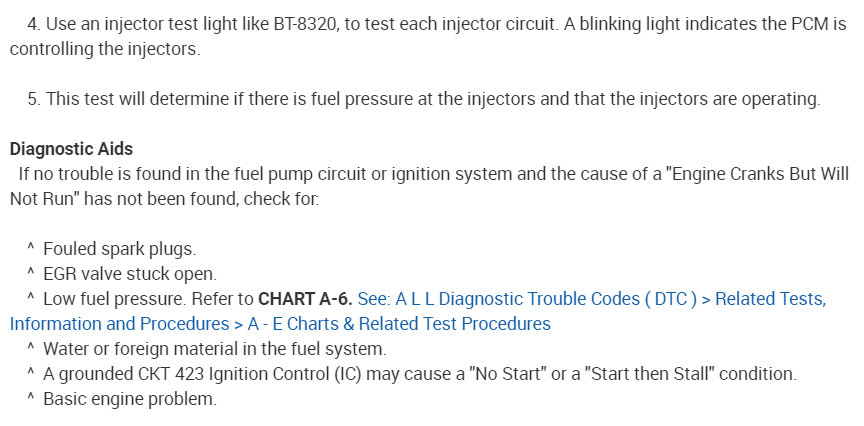Viewport: 864px width, 426px height.
Task: Select the Basic engine problem bullet text
Action: tap(129, 399)
